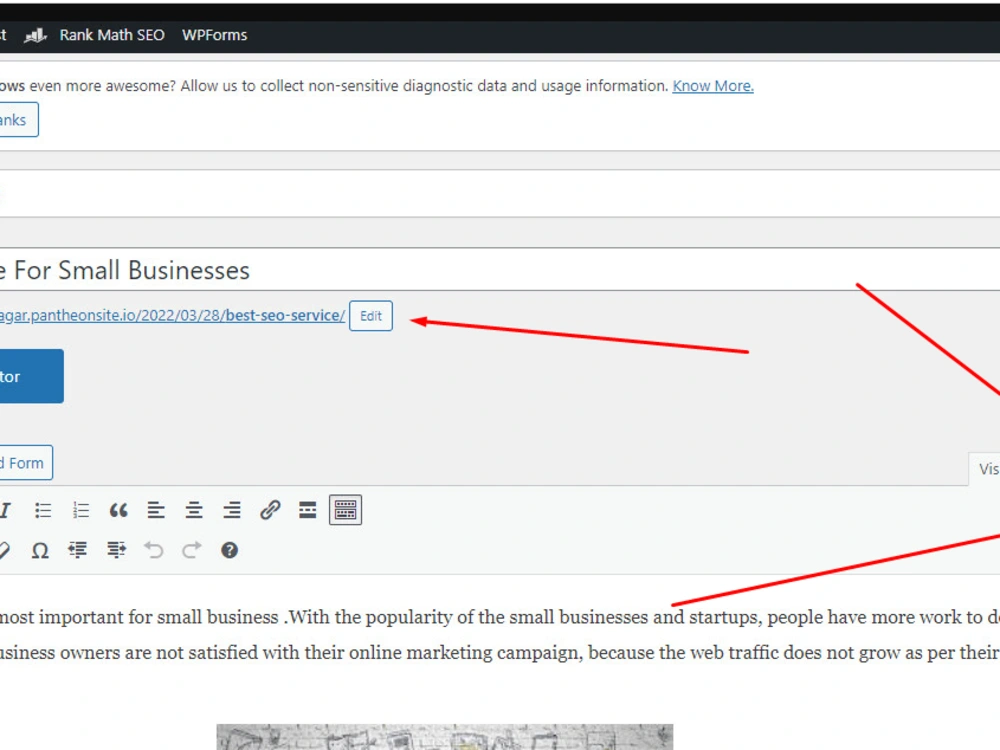
Task: Click the paragraph text mentioning small business
Action: (500, 617)
